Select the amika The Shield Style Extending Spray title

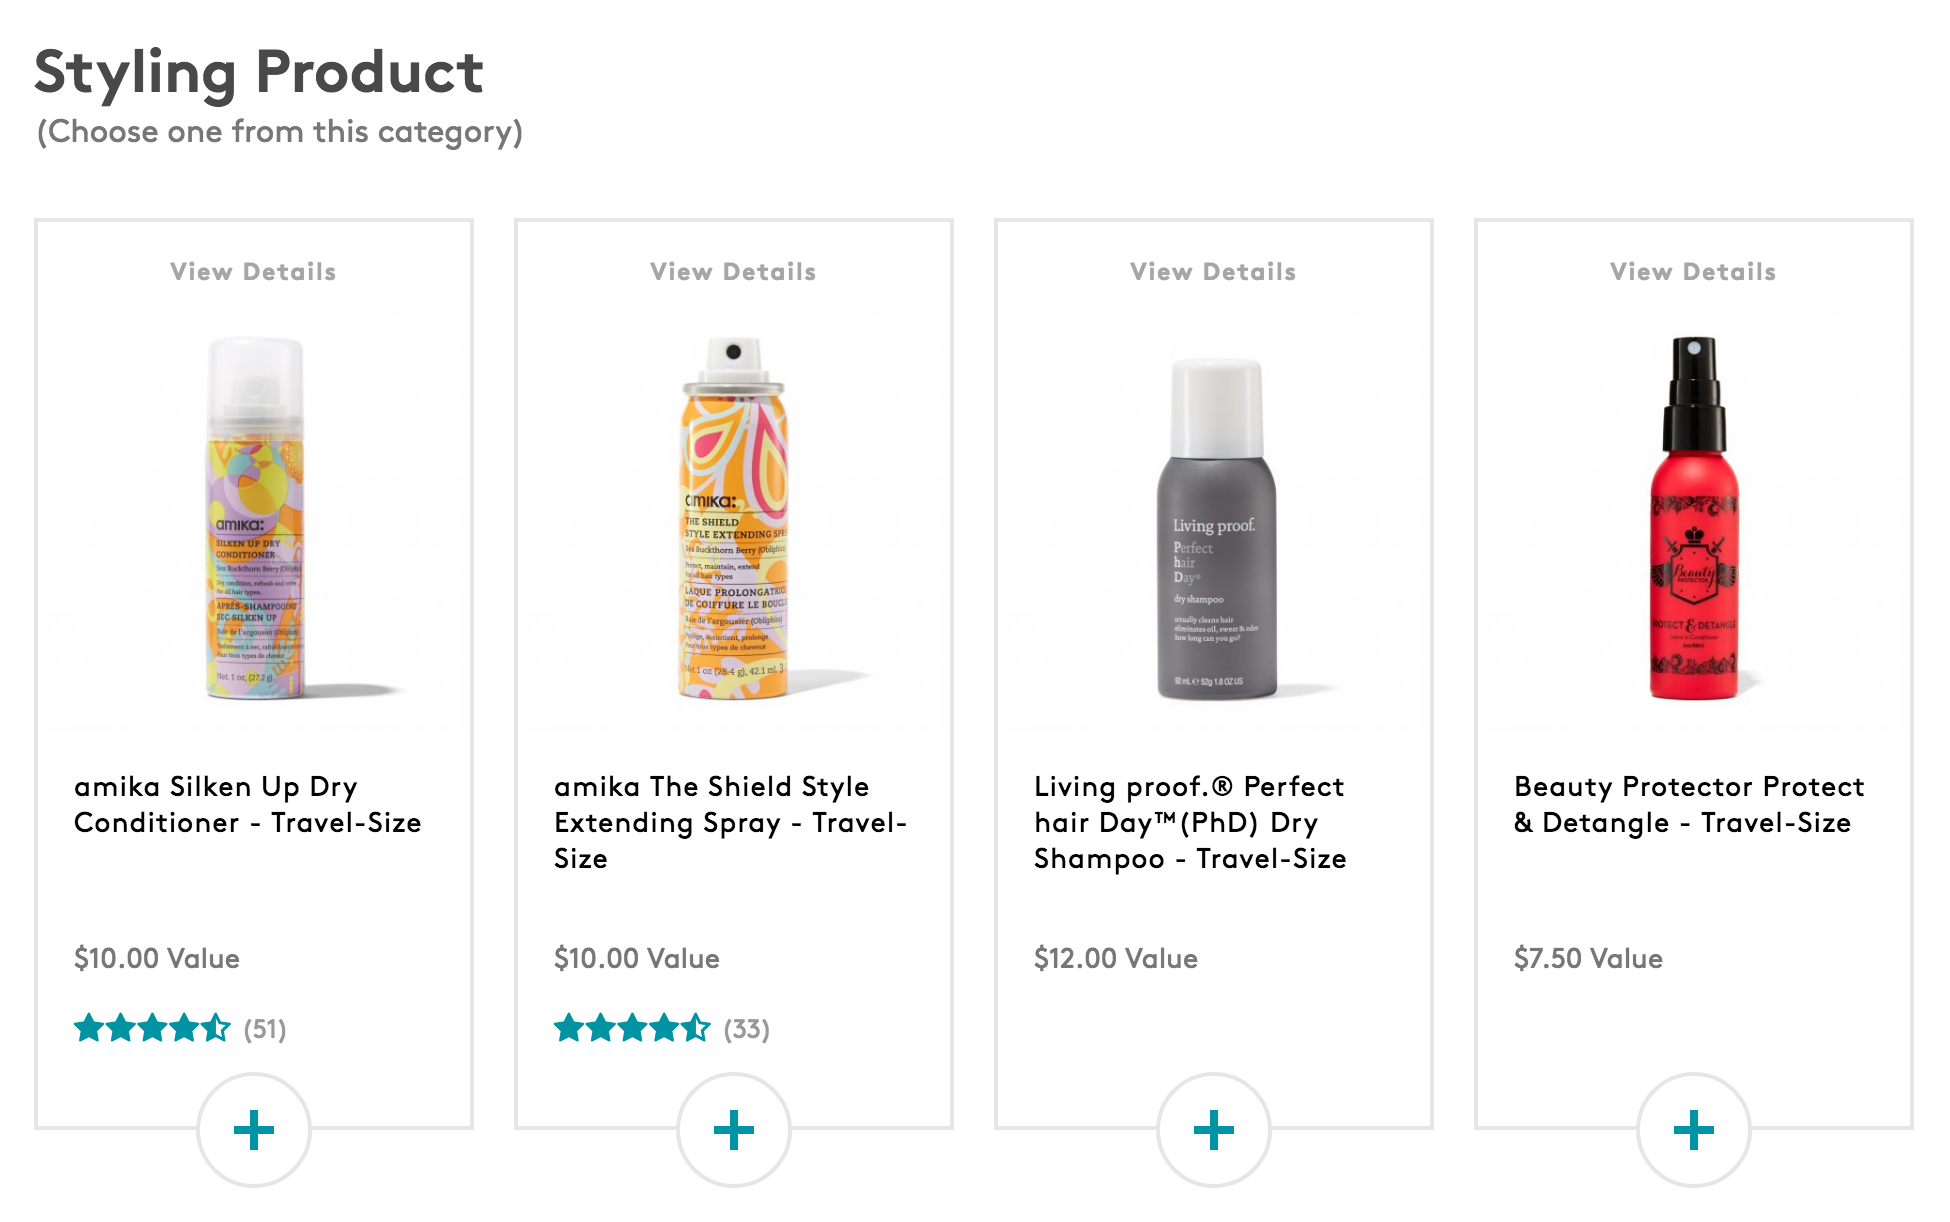tap(730, 822)
